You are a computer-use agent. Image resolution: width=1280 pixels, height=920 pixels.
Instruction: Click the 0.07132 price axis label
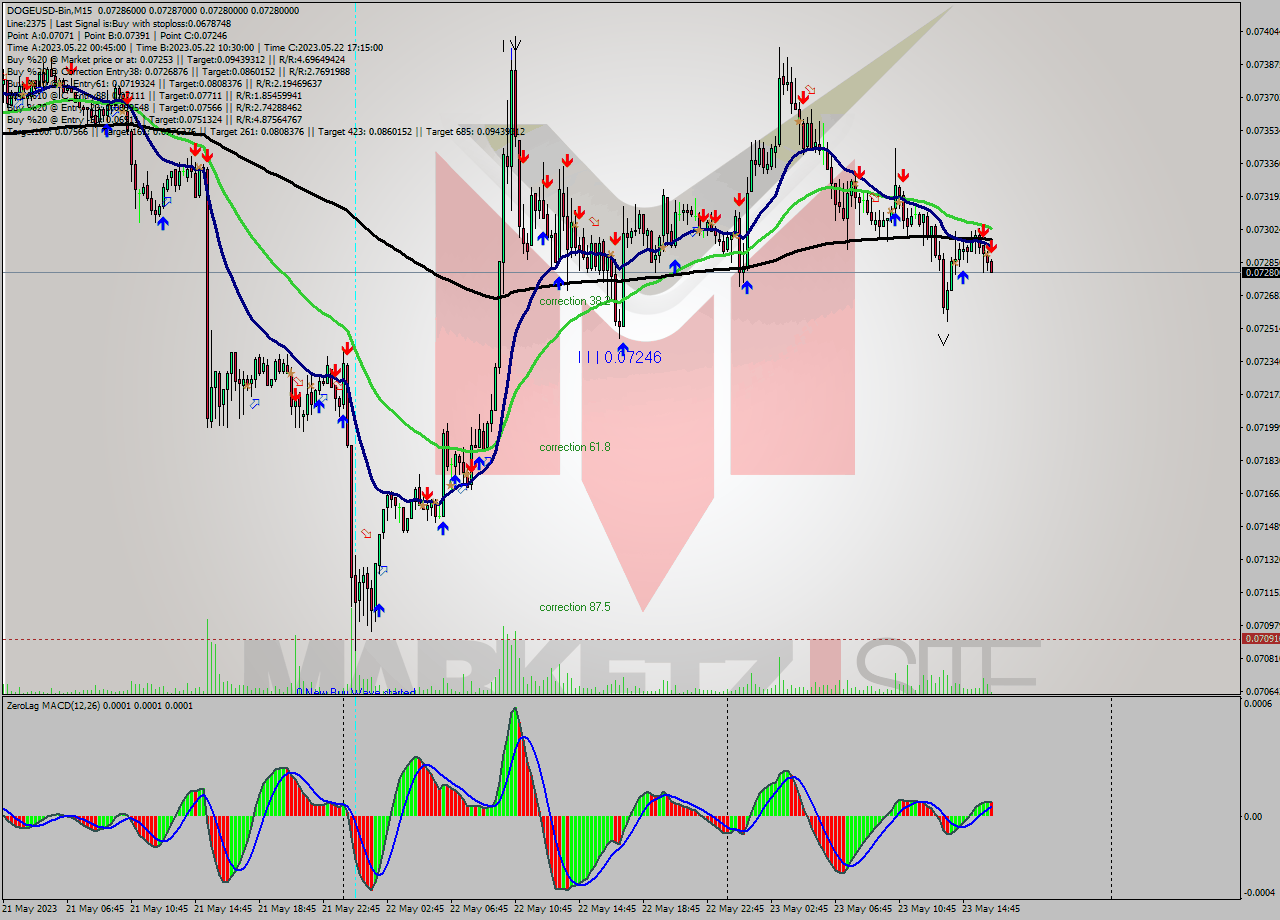1261,559
